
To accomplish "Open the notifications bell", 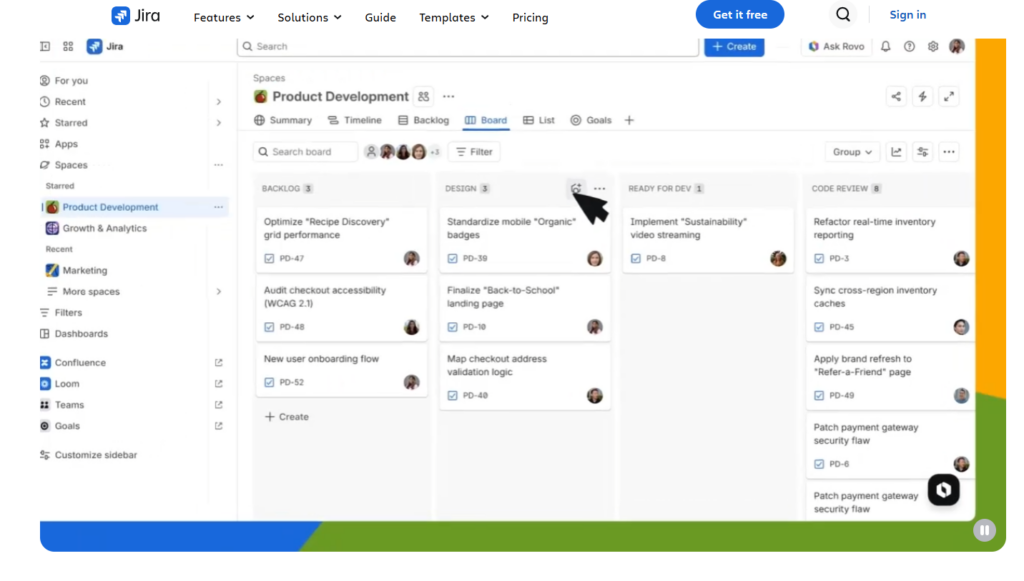I will 886,46.
